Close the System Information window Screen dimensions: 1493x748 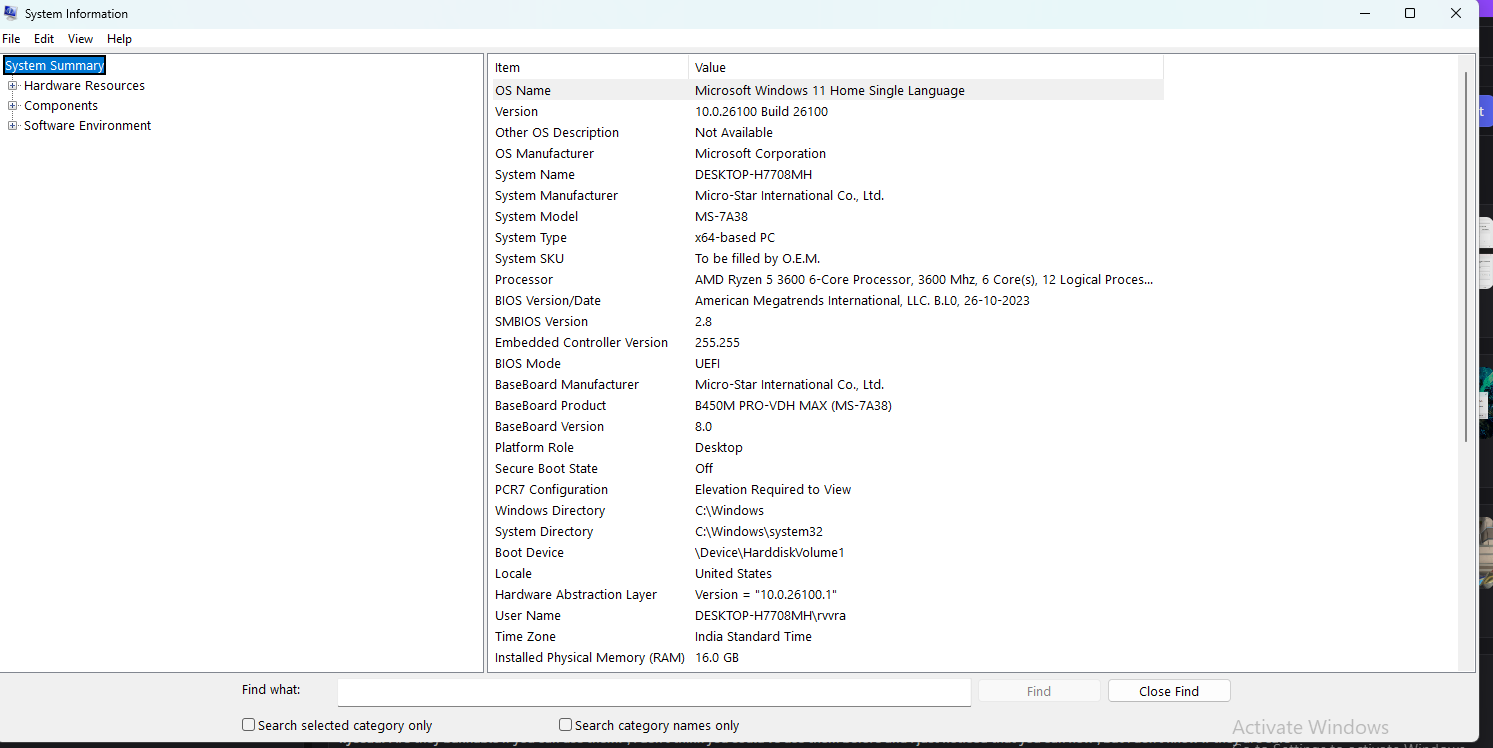pyautogui.click(x=1456, y=14)
